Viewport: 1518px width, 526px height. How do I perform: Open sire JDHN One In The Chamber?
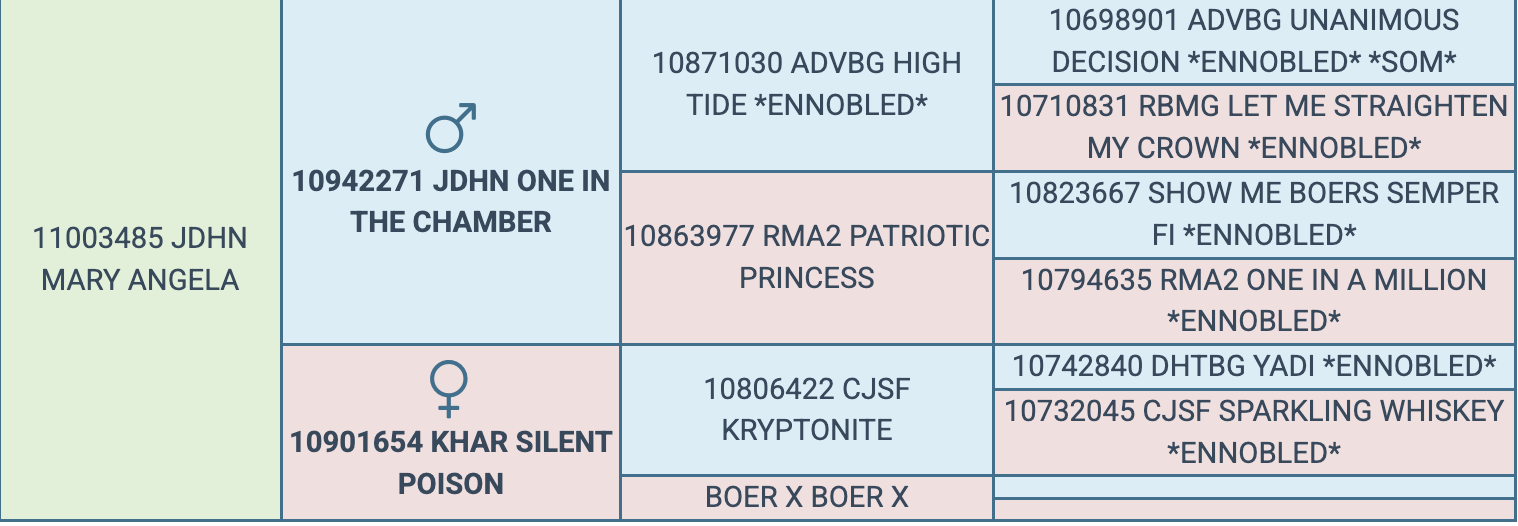point(450,201)
